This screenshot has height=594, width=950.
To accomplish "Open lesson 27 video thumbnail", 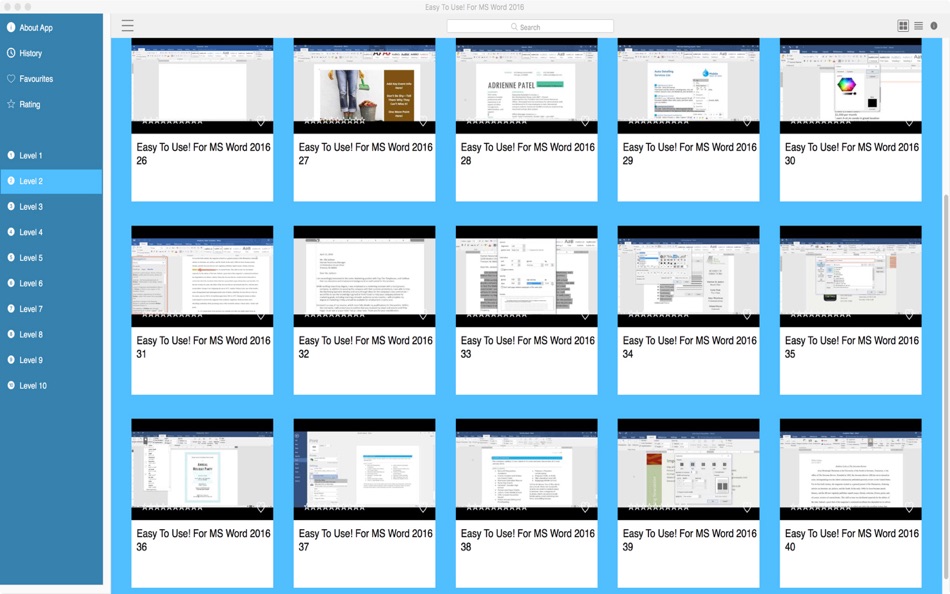I will coord(364,85).
